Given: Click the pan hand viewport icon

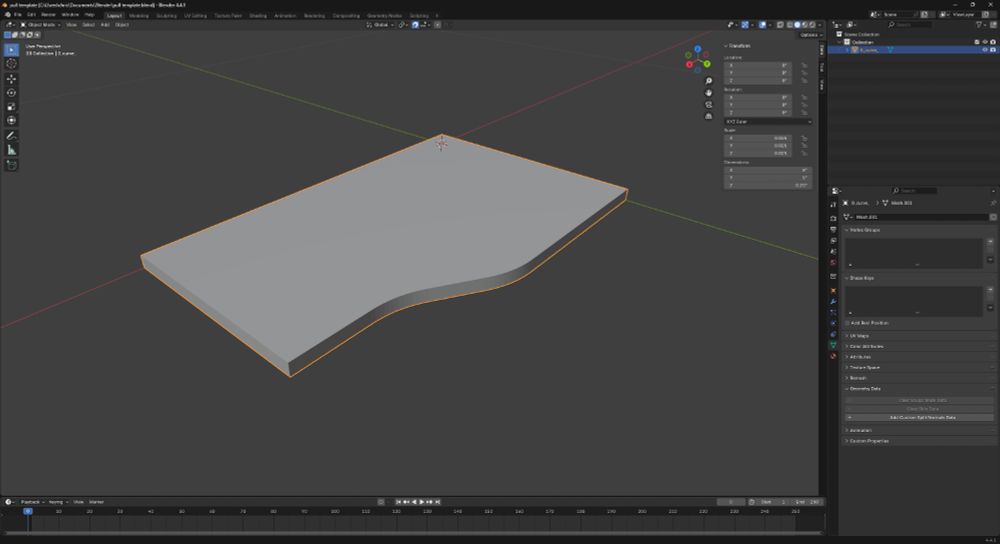Looking at the screenshot, I should pyautogui.click(x=709, y=93).
